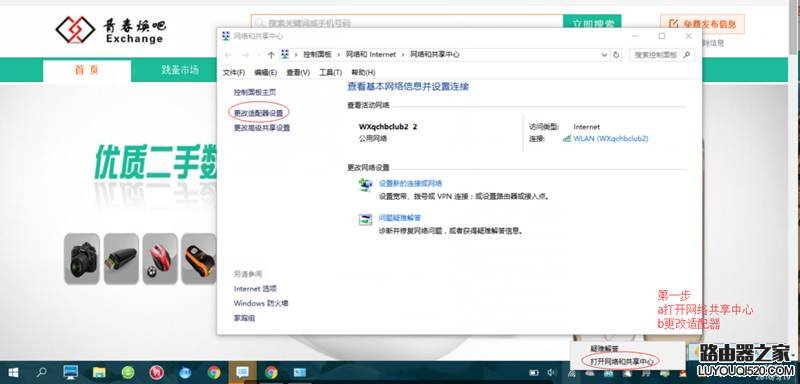The image size is (800, 384).
Task: Click the black HDMI adapter product thumbnail
Action: pos(121,259)
